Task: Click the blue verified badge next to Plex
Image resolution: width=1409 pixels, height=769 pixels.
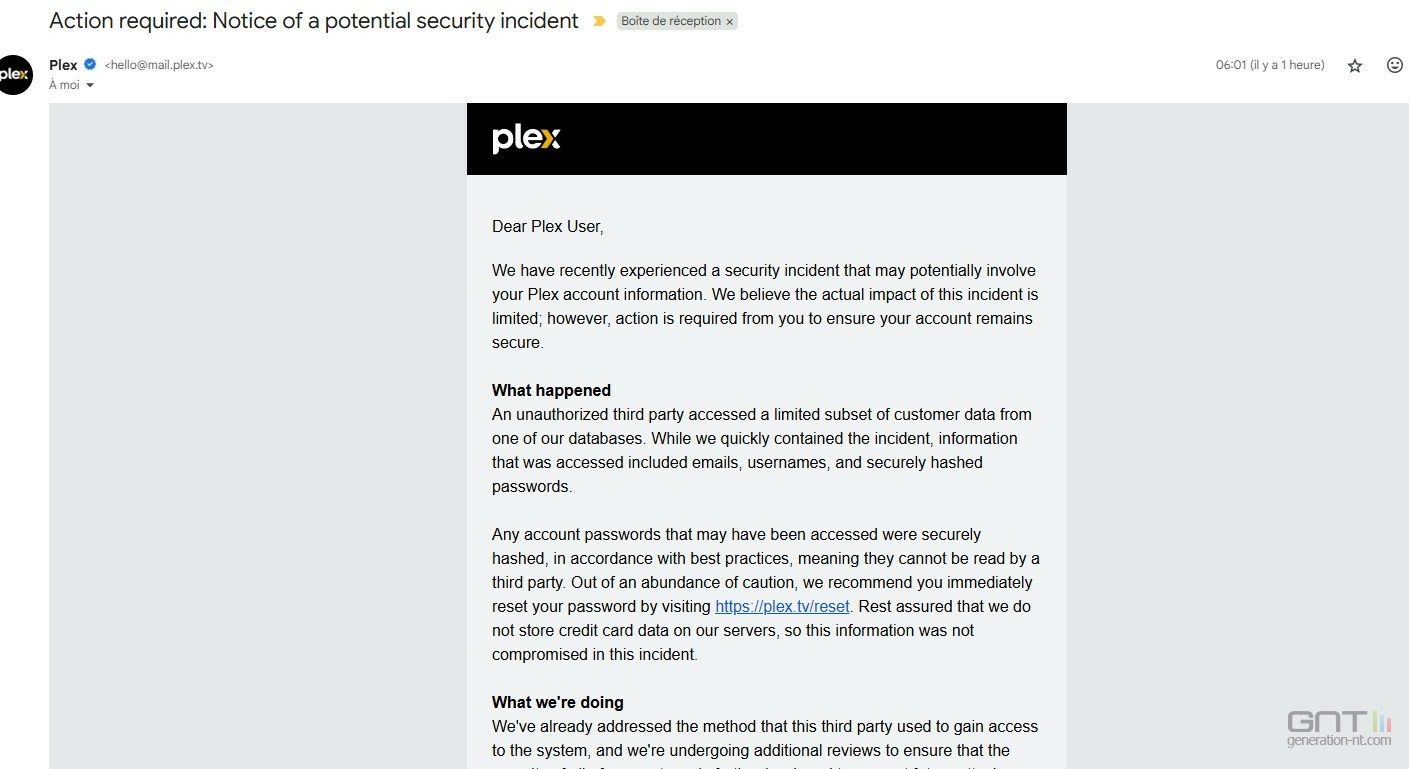Action: 90,64
